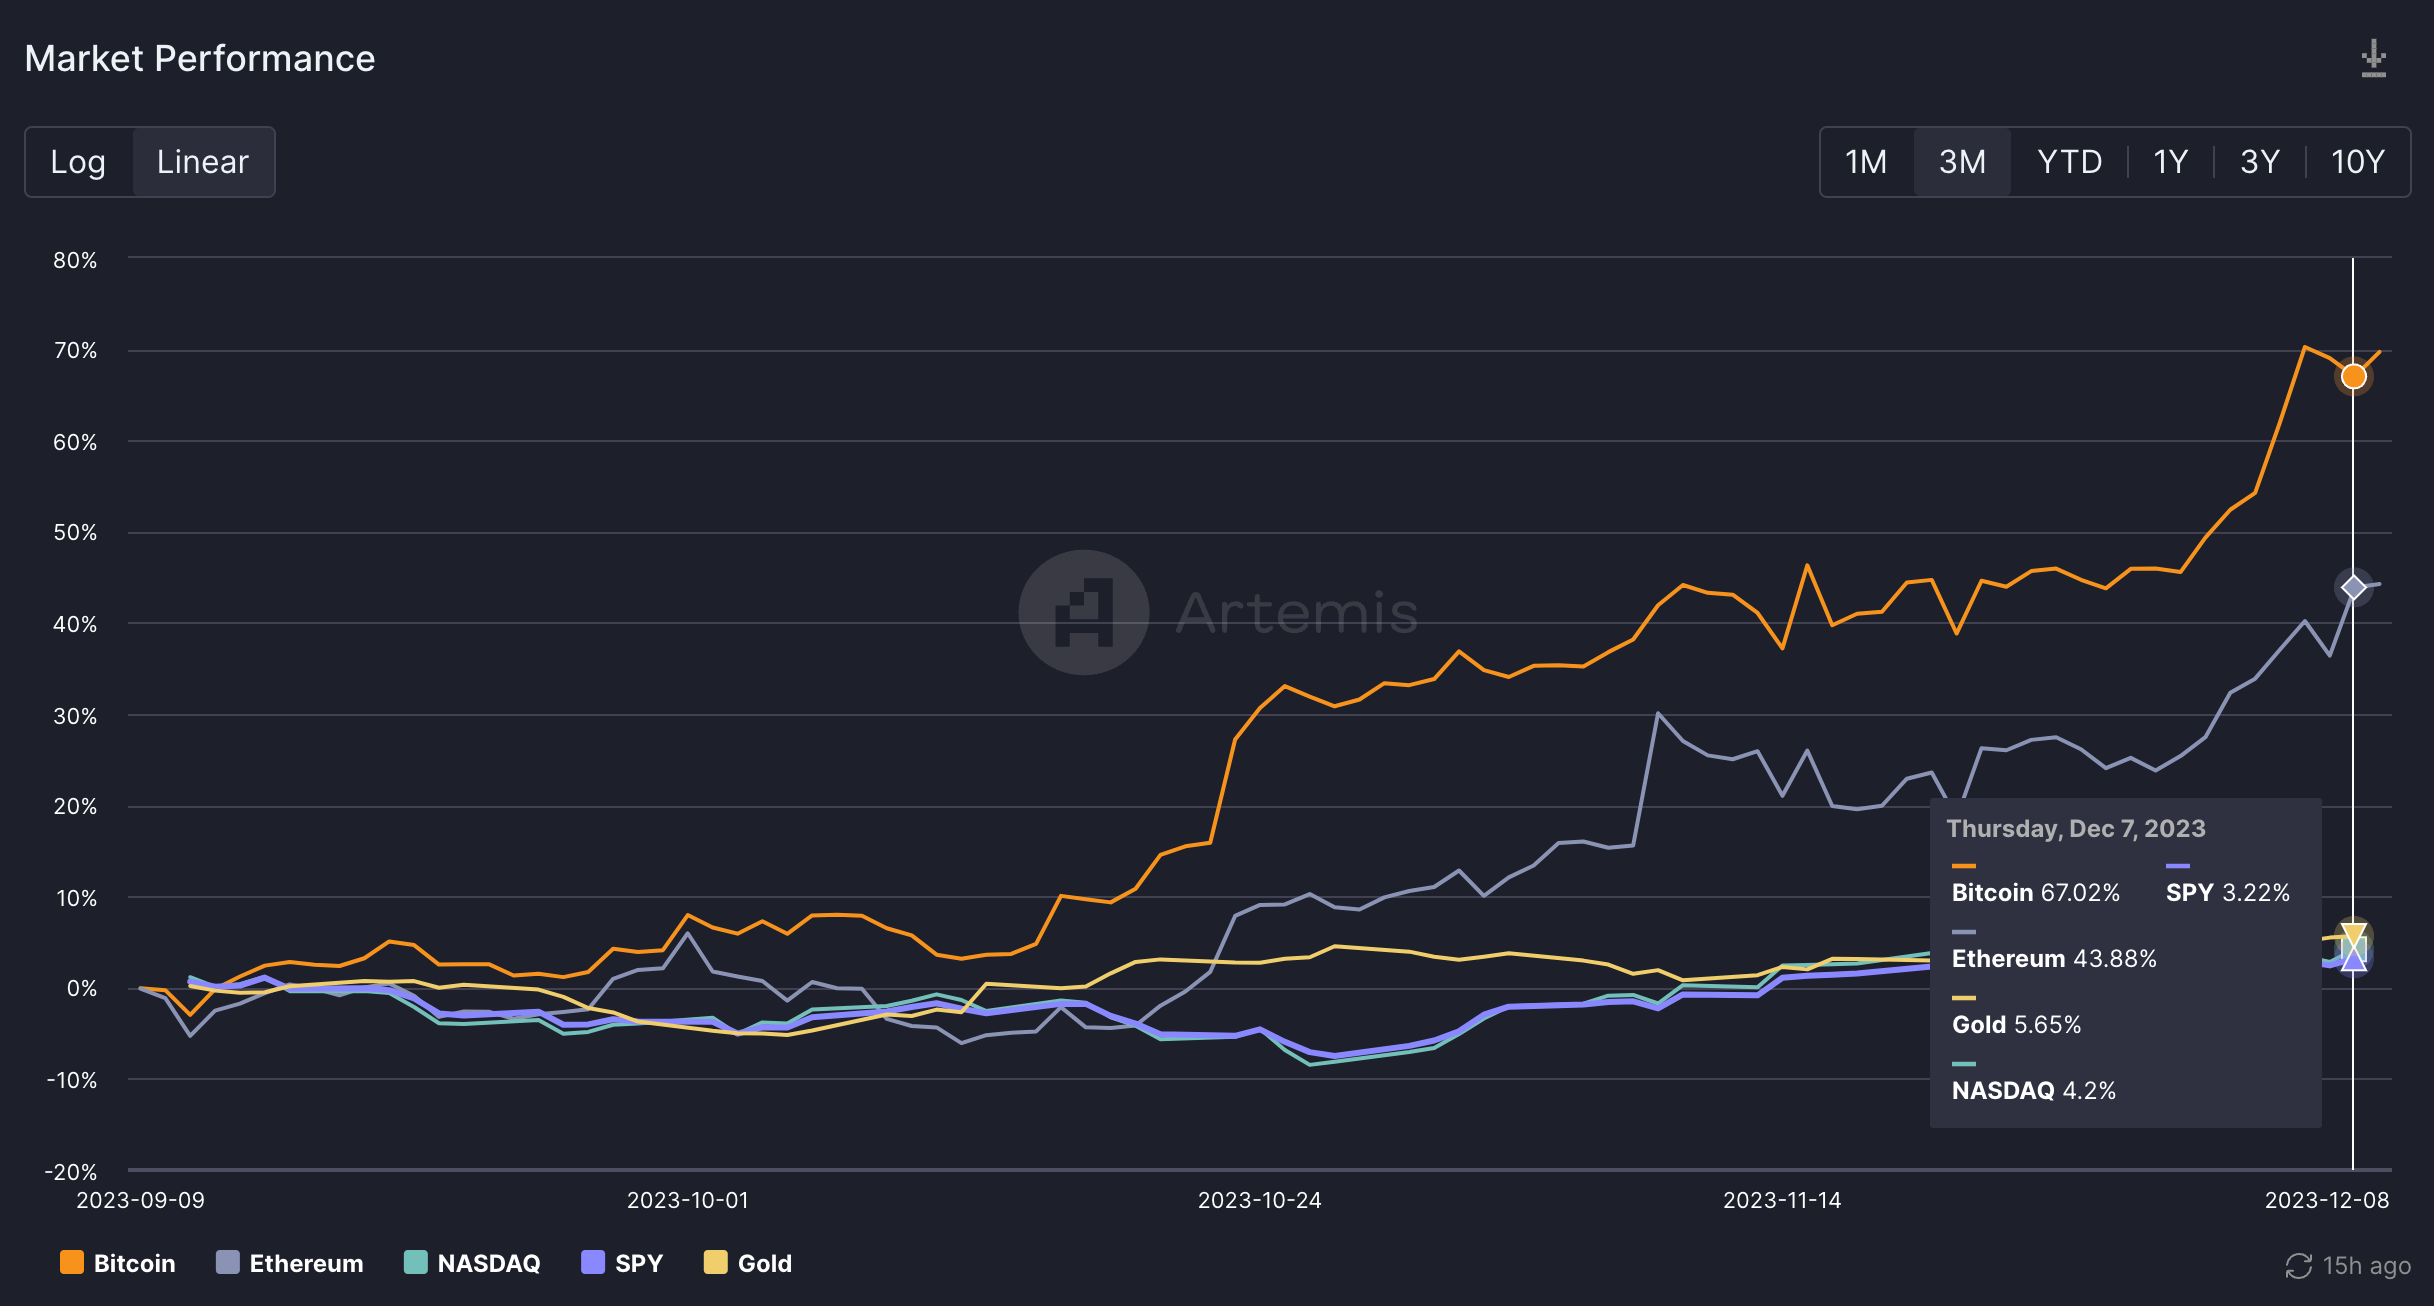Image resolution: width=2434 pixels, height=1306 pixels.
Task: Click the 2023-09-09 x-axis date label
Action: click(140, 1200)
